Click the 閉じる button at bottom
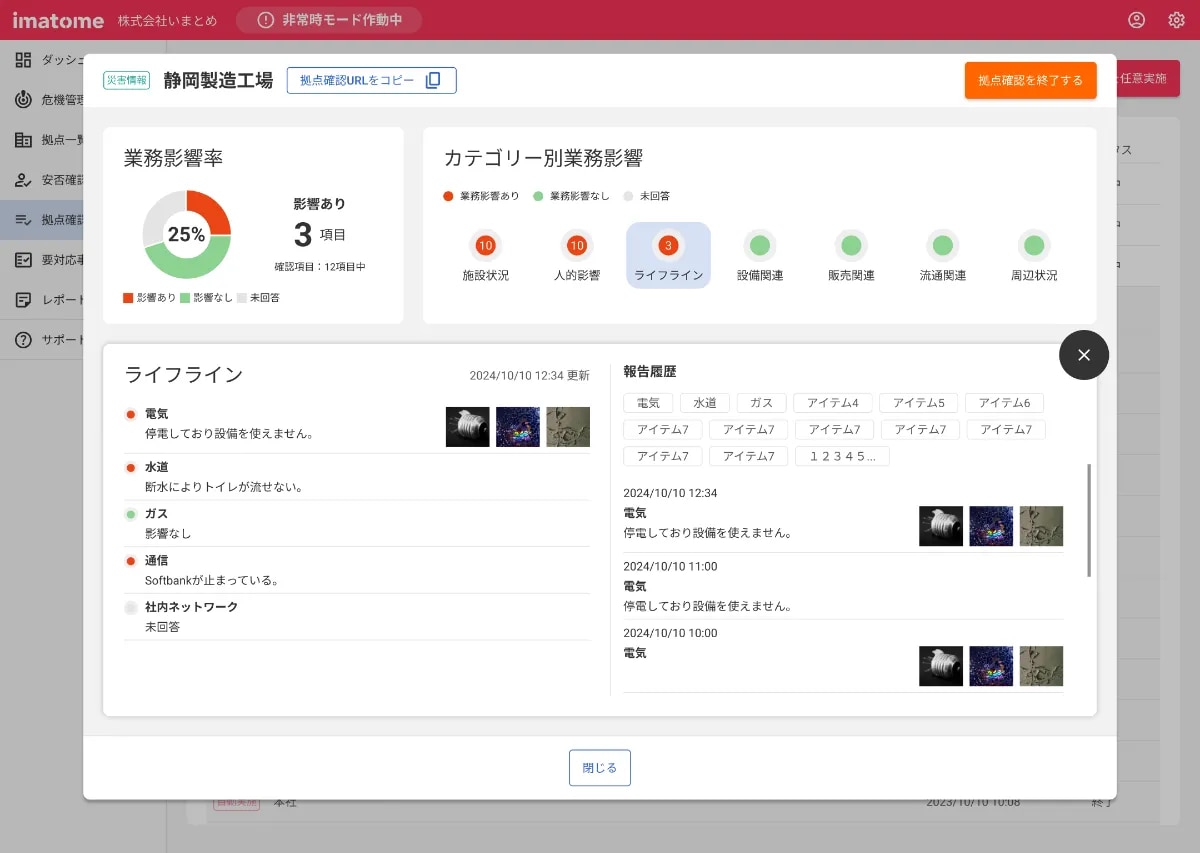Image resolution: width=1200 pixels, height=853 pixels. tap(600, 768)
